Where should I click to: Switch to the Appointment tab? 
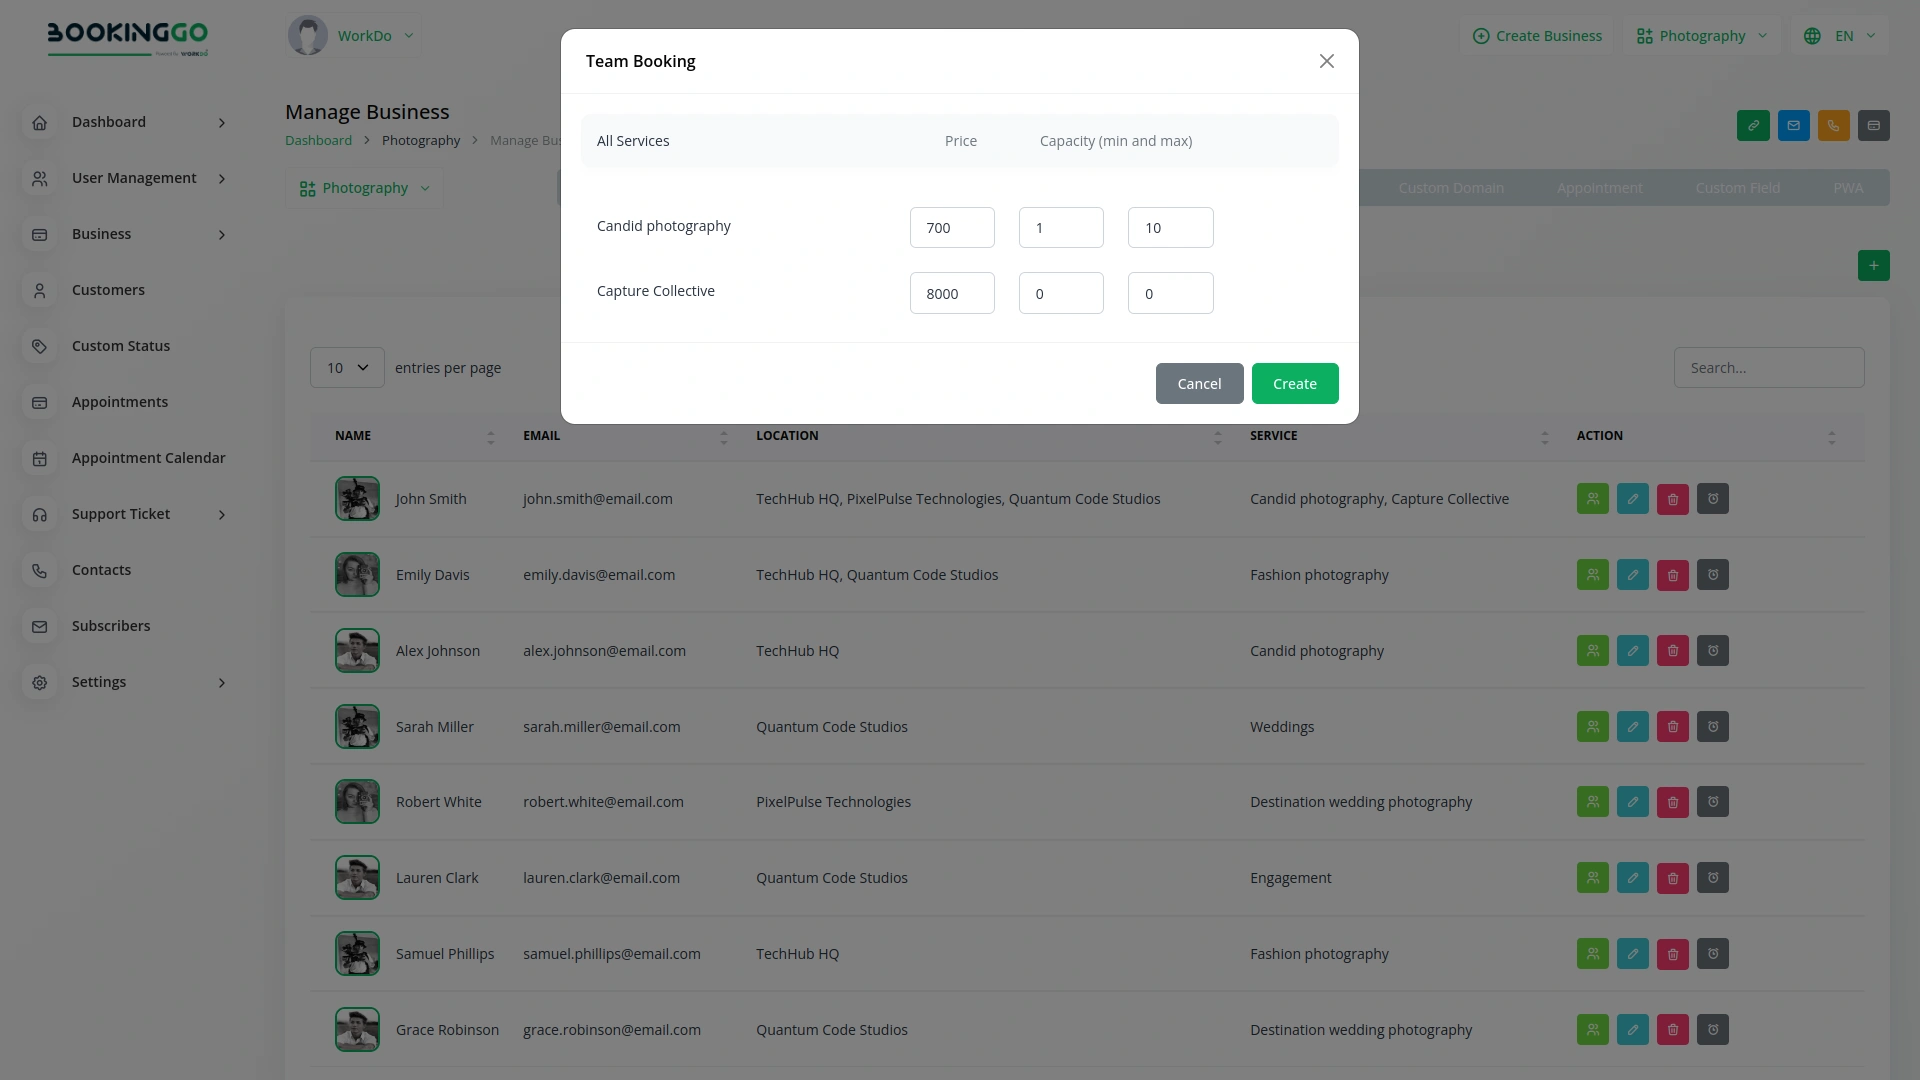click(1599, 187)
